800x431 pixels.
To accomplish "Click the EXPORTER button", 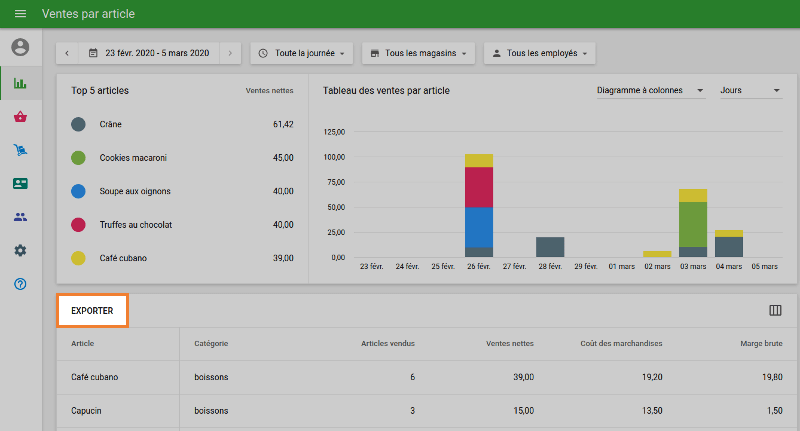I will click(92, 311).
